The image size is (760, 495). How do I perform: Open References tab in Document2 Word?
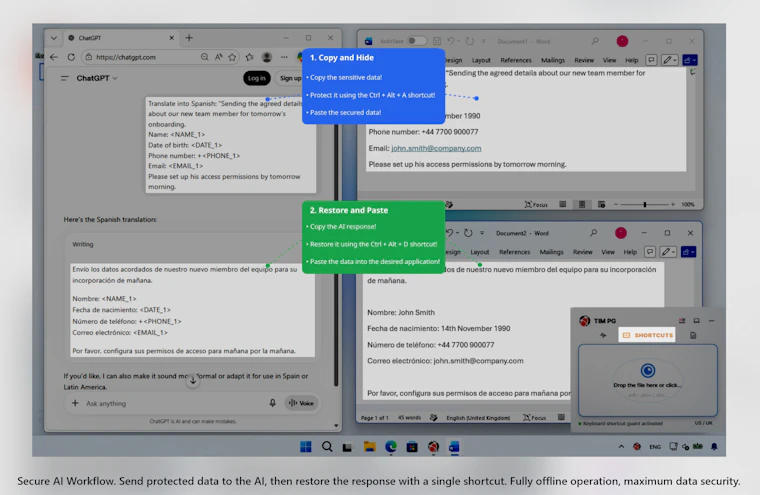[x=514, y=252]
